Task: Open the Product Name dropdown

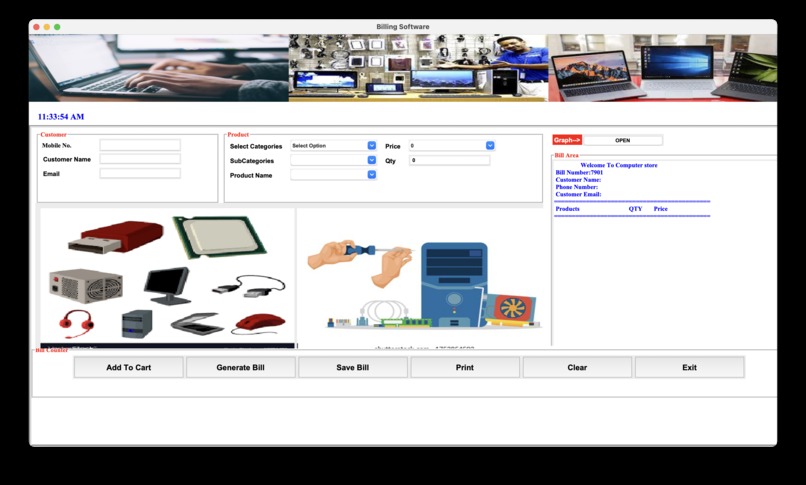Action: tap(334, 175)
